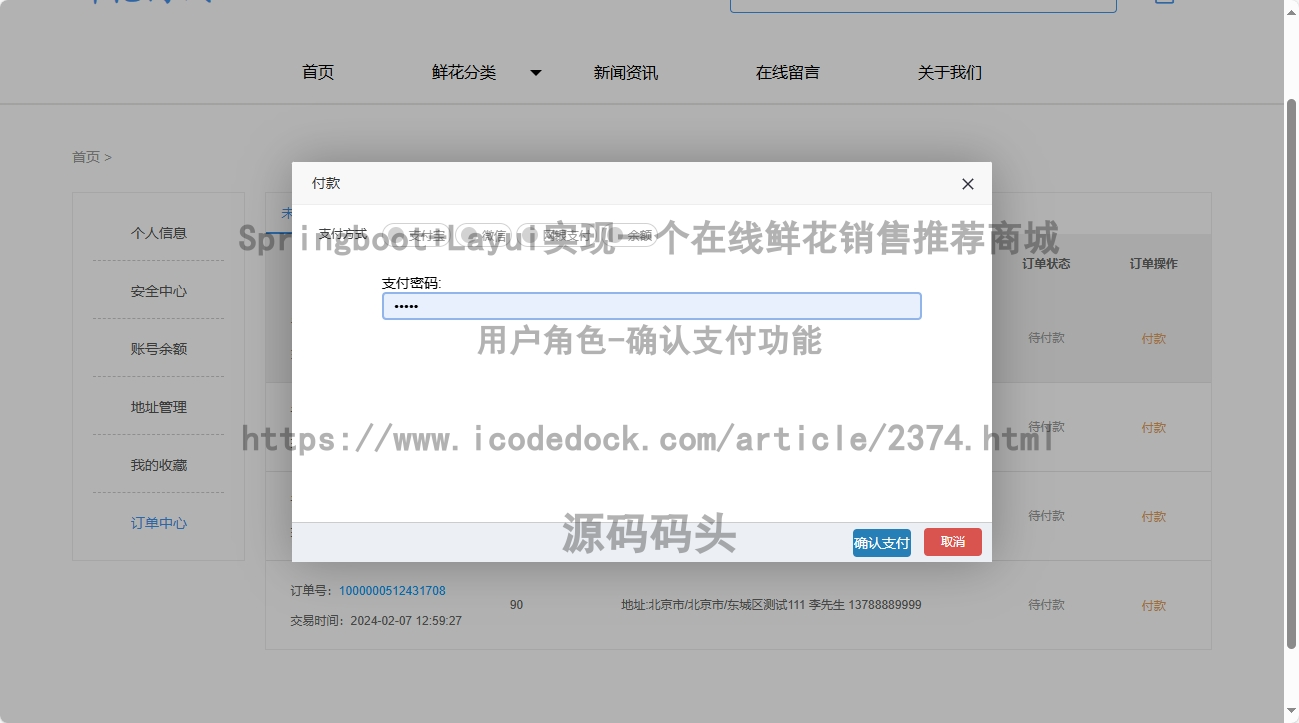Open order number 1000000512431708 link
Viewport: 1299px width, 723px height.
click(x=392, y=591)
